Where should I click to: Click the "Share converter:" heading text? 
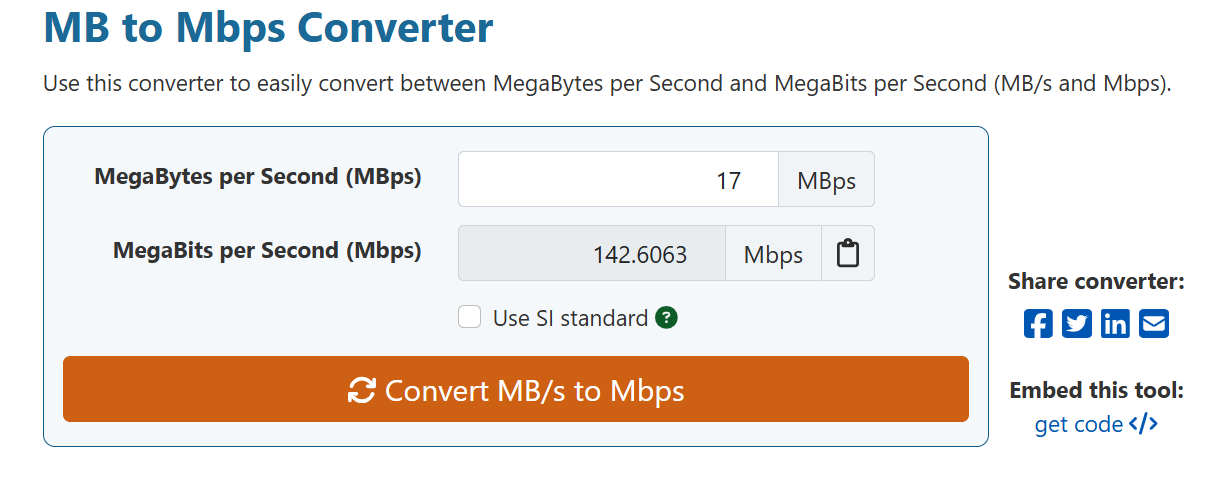1096,282
